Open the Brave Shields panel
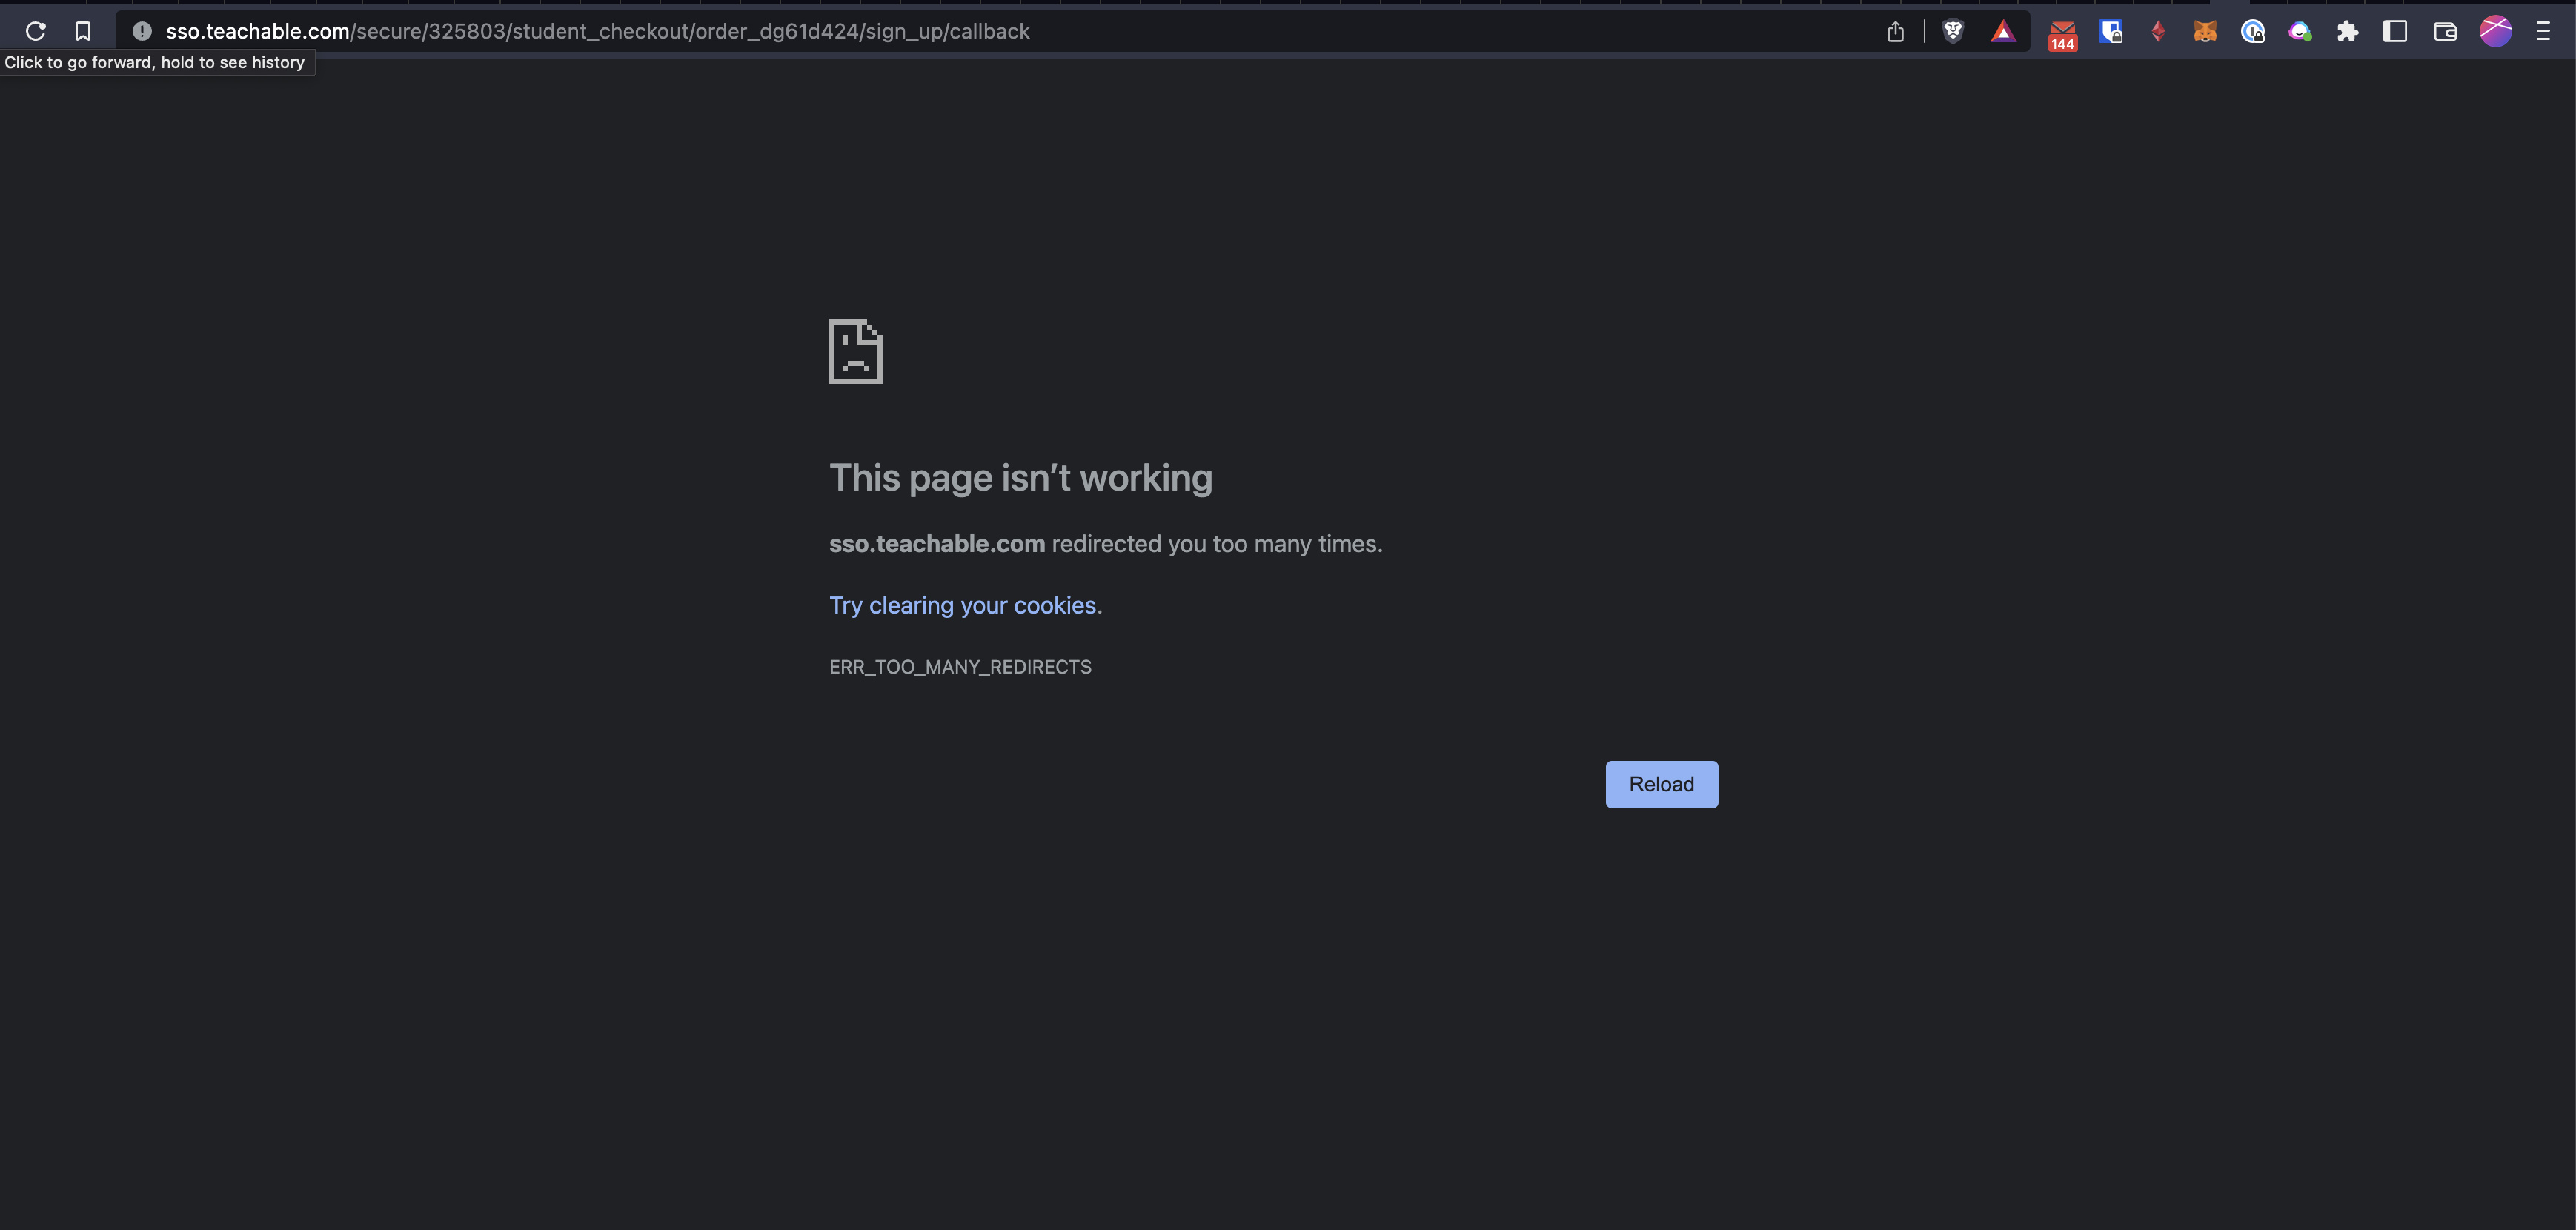Image resolution: width=2576 pixels, height=1230 pixels. pyautogui.click(x=1953, y=31)
